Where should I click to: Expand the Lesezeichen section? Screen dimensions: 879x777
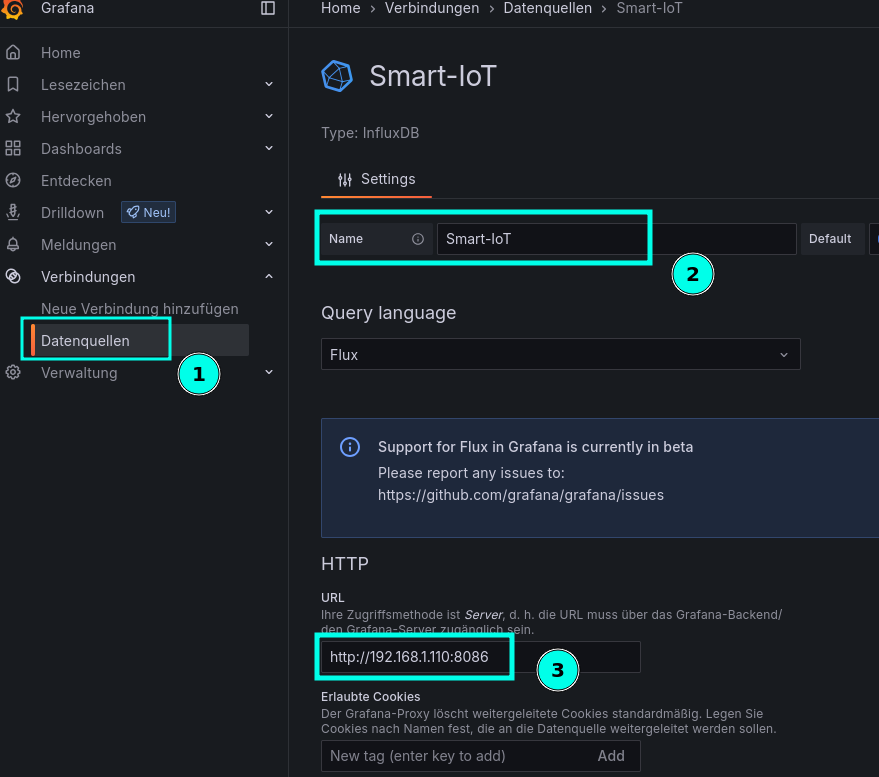269,84
